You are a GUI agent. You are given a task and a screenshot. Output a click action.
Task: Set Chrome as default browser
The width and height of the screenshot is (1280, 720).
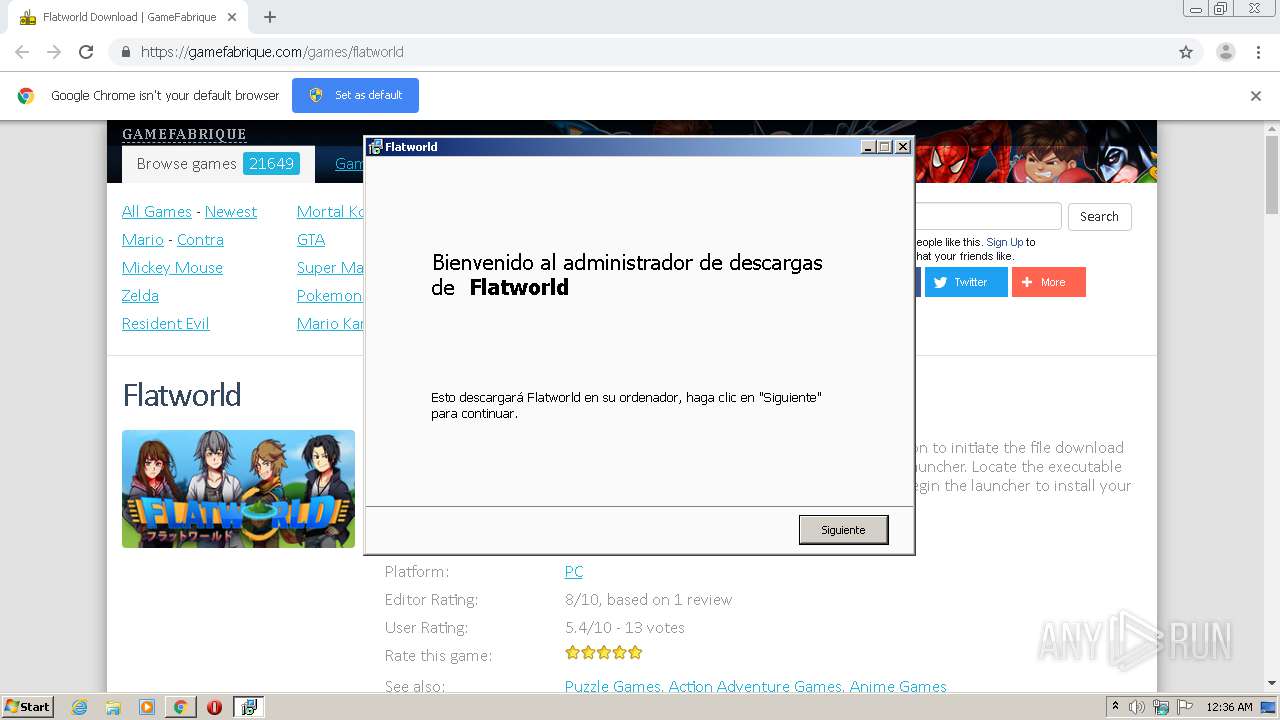[355, 95]
